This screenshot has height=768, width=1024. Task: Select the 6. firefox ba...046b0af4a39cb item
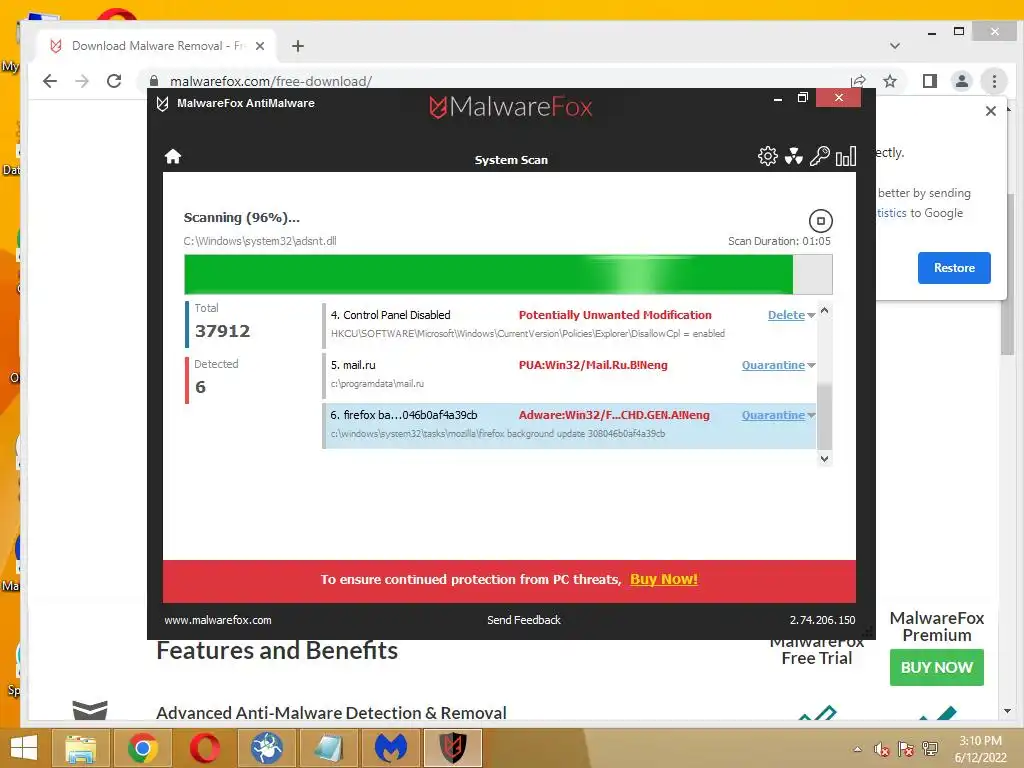click(569, 425)
